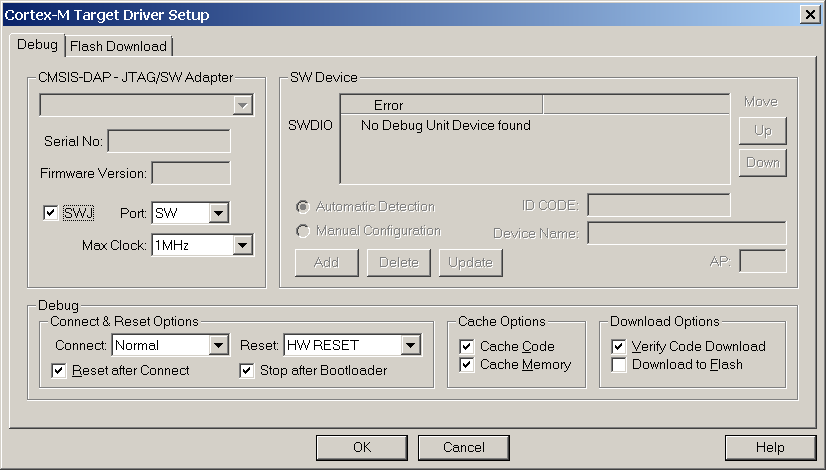The image size is (826, 470).
Task: Click the OK button
Action: click(x=362, y=447)
